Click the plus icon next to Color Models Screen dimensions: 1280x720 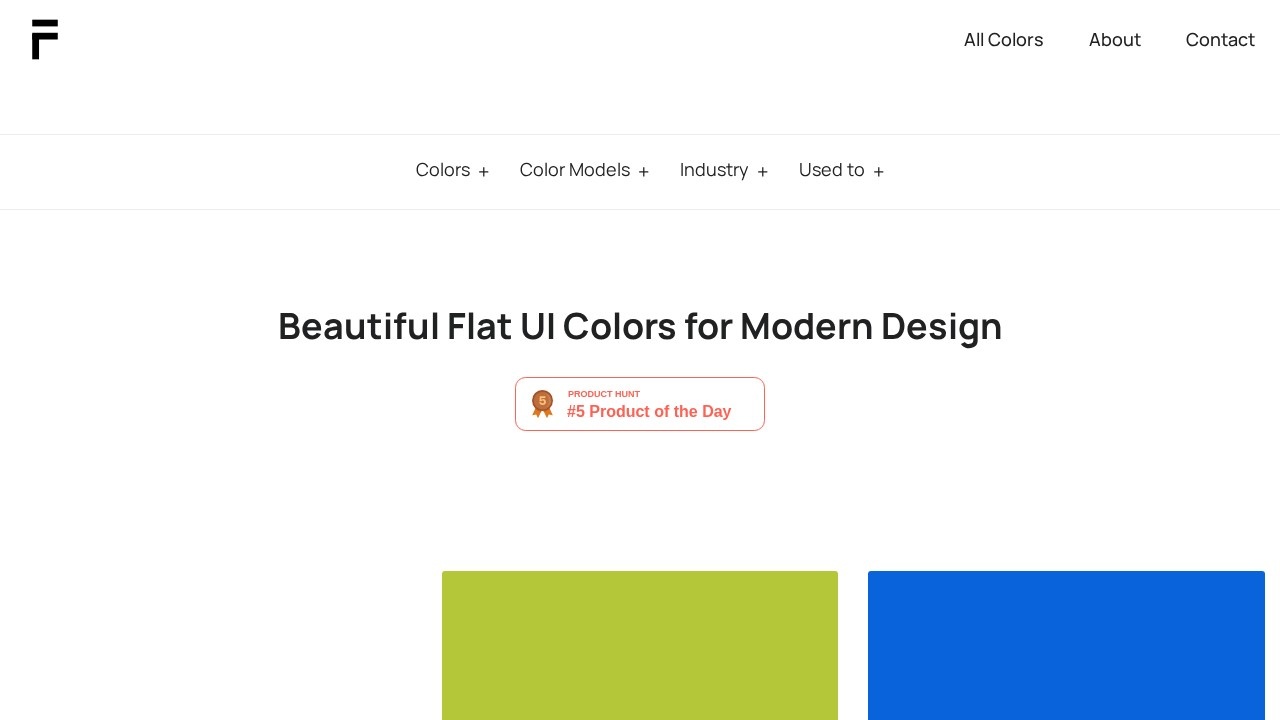pyautogui.click(x=644, y=171)
